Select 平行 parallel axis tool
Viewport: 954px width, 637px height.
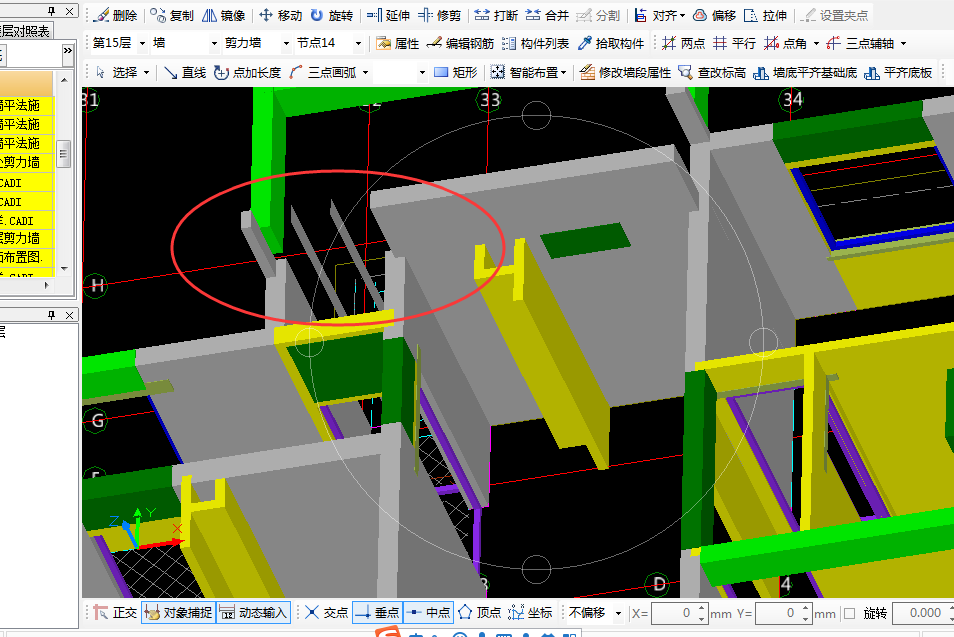pos(734,43)
